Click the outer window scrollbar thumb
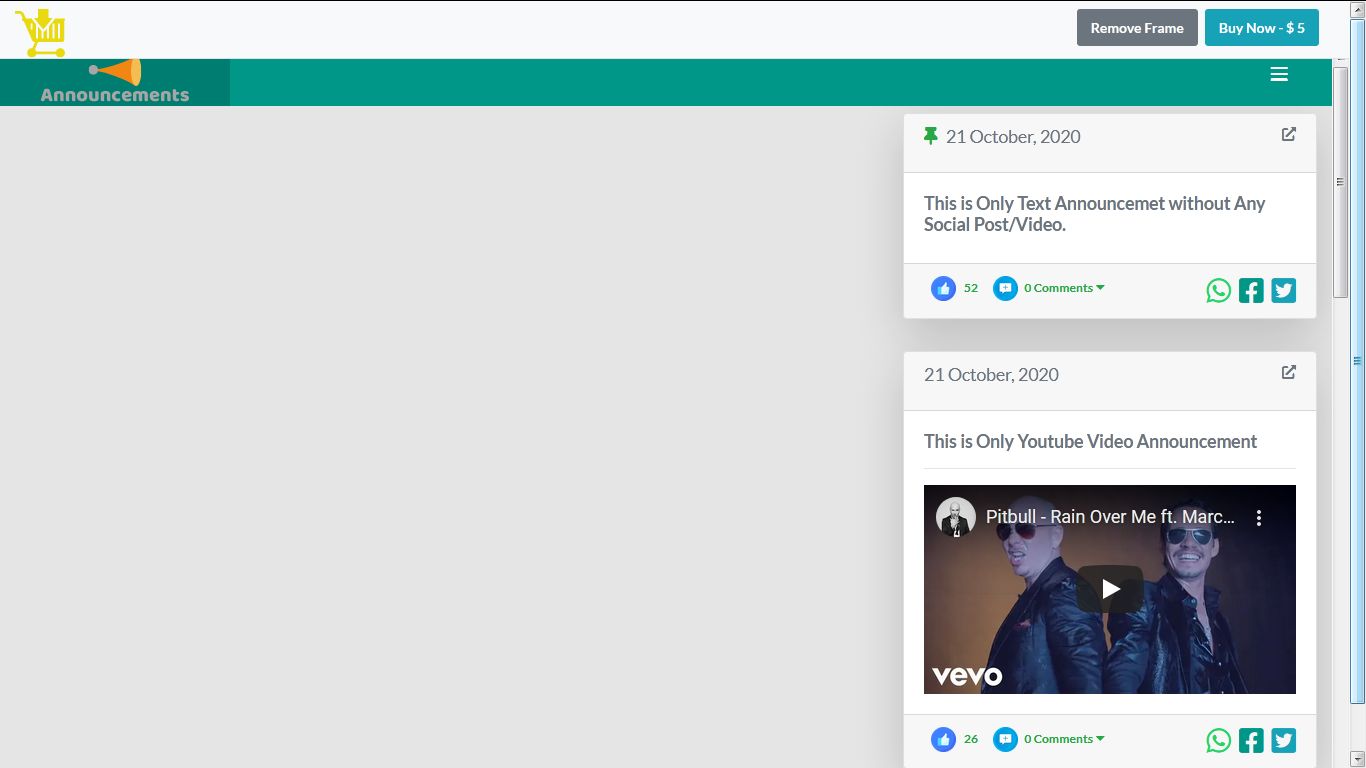Screen dimensions: 1366x768 (1358, 360)
